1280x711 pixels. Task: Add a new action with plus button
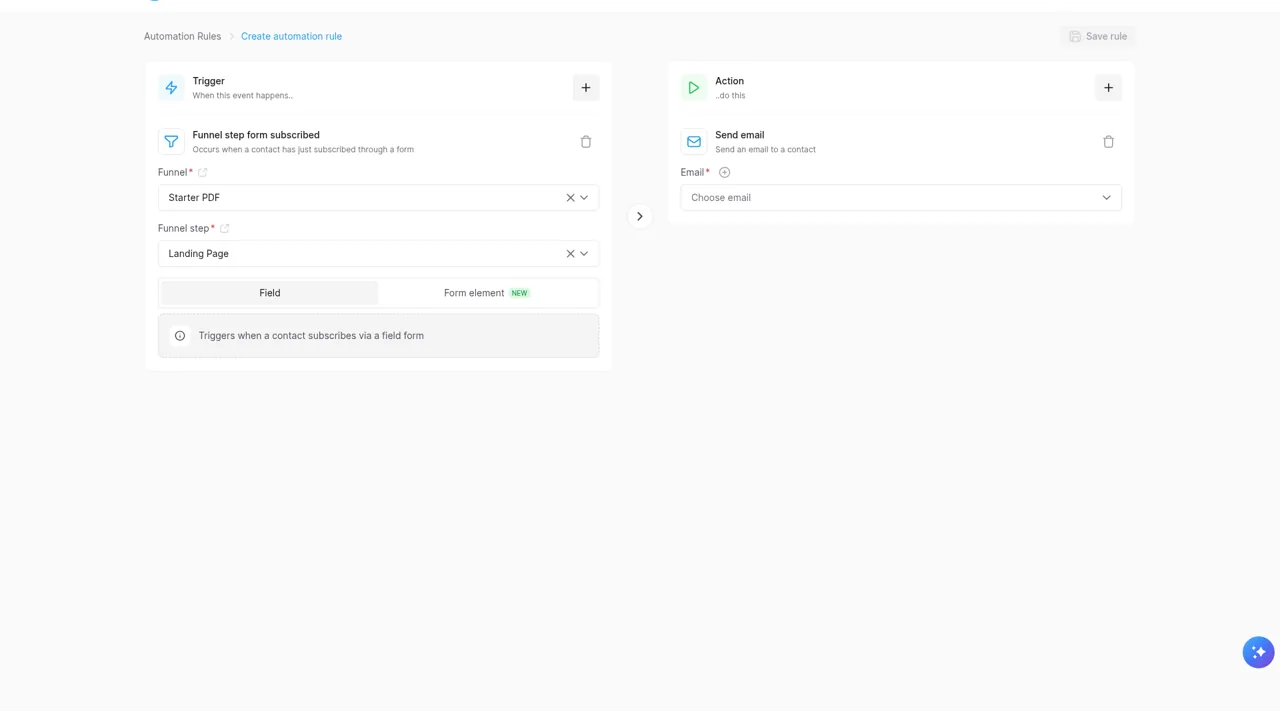point(1108,88)
